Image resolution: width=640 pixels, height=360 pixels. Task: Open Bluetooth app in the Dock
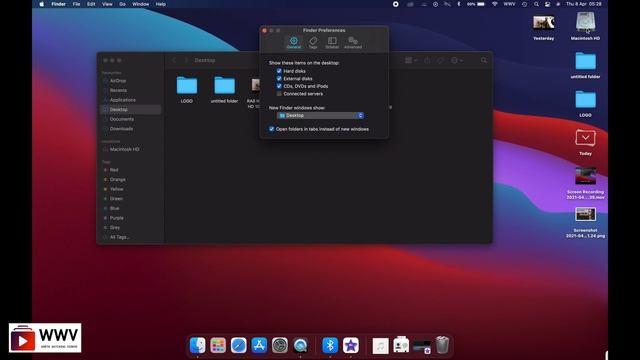pyautogui.click(x=330, y=345)
